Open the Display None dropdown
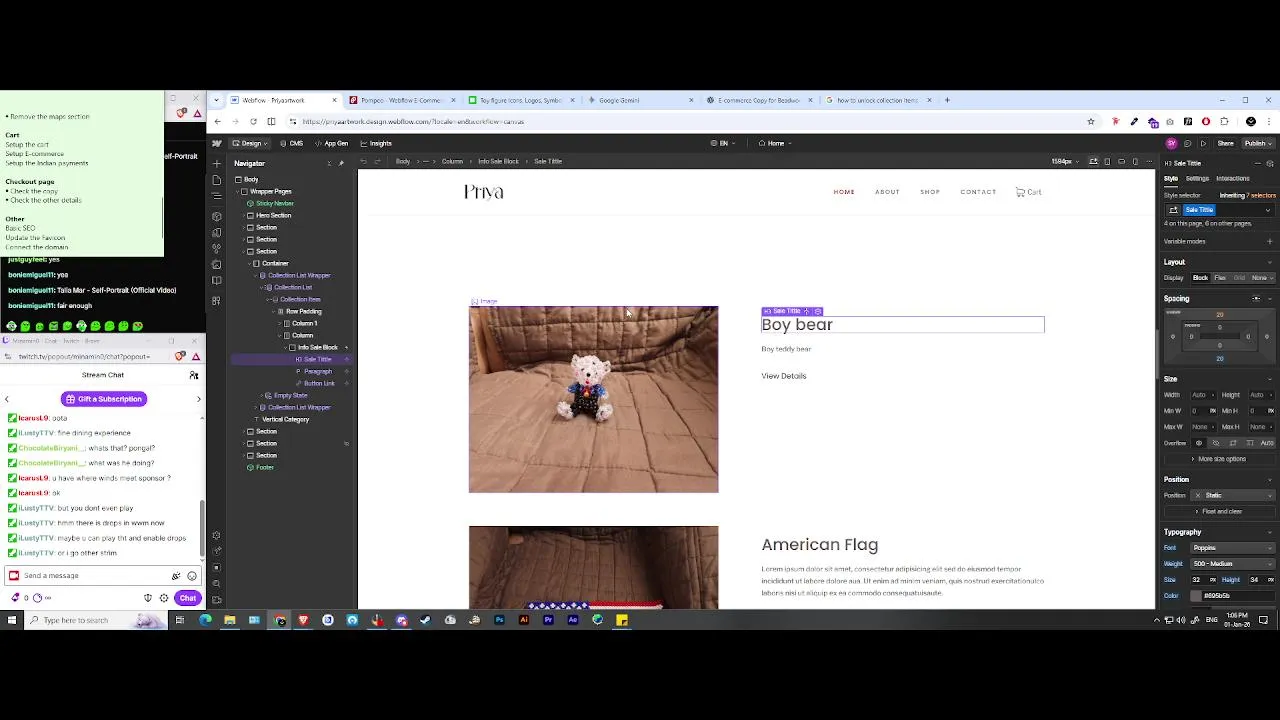This screenshot has width=1280, height=720. tap(1262, 278)
